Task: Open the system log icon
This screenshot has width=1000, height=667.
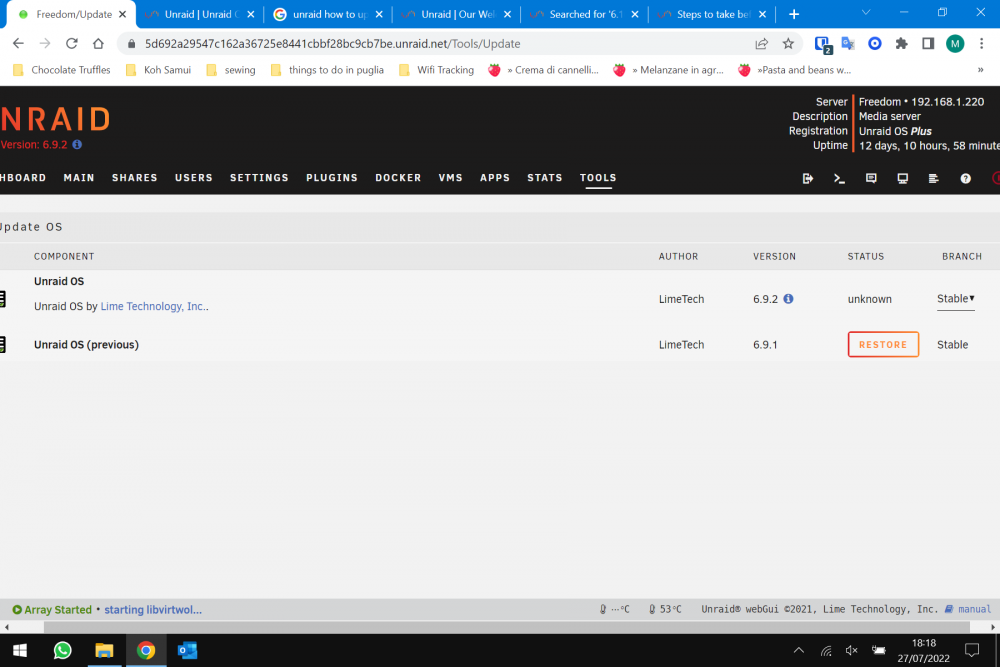Action: 934,179
